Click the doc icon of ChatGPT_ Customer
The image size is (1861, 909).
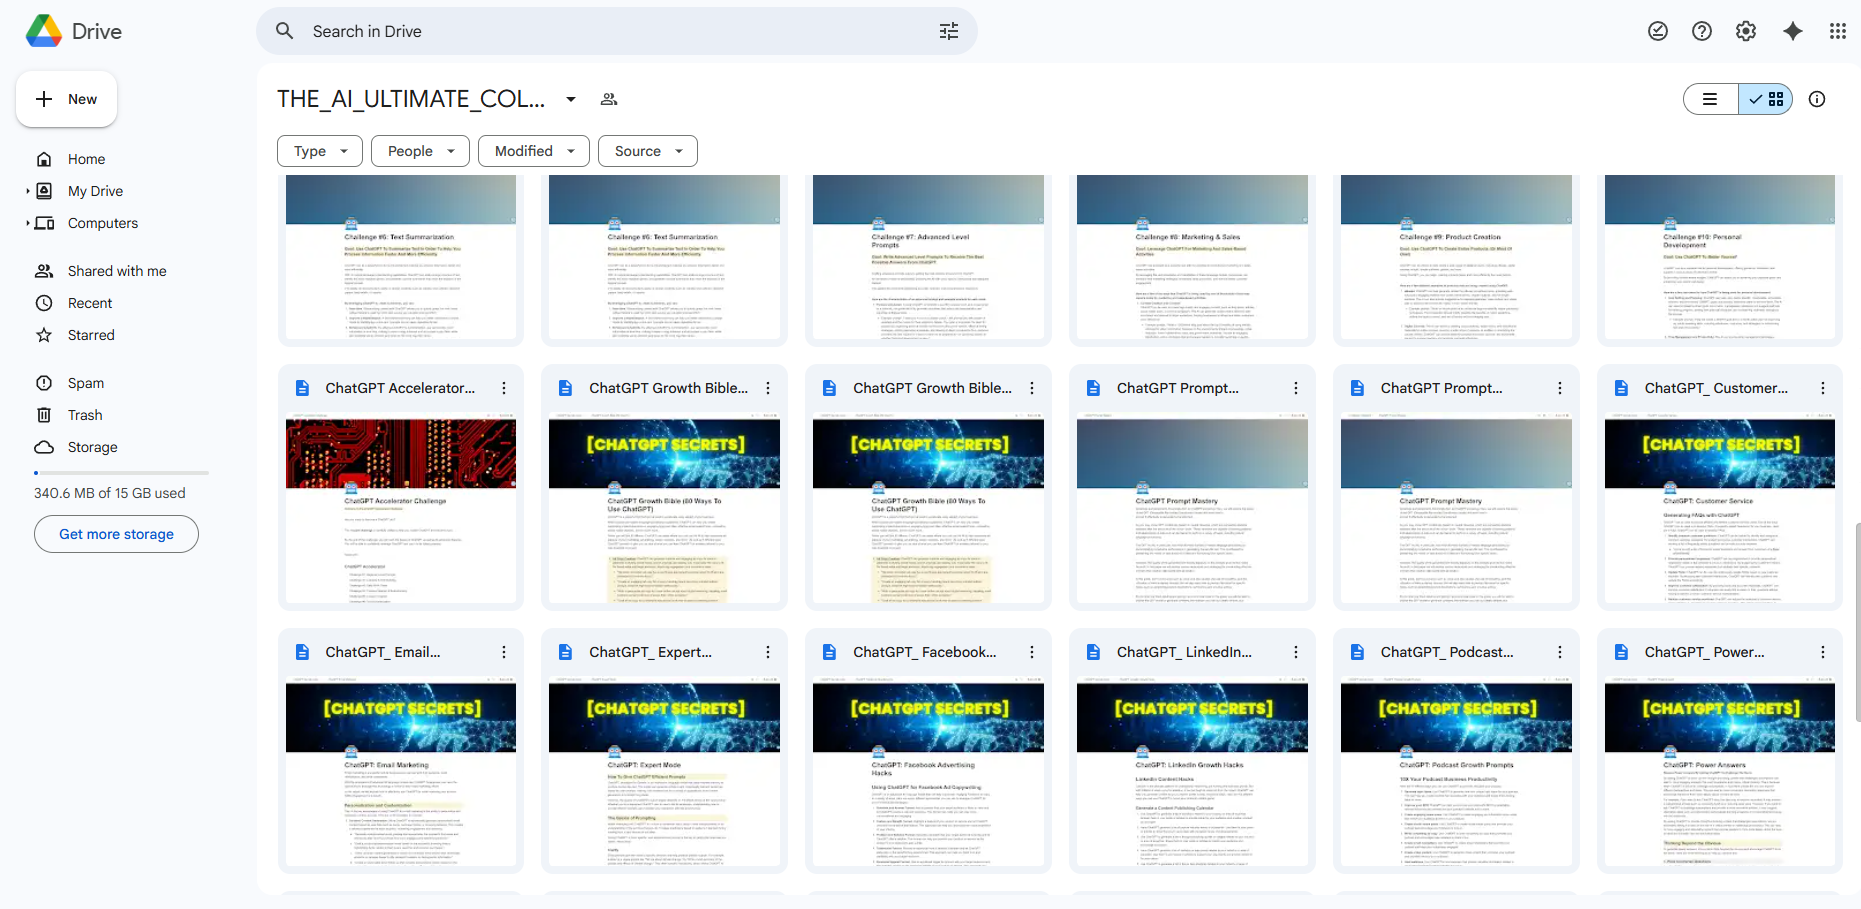1621,388
